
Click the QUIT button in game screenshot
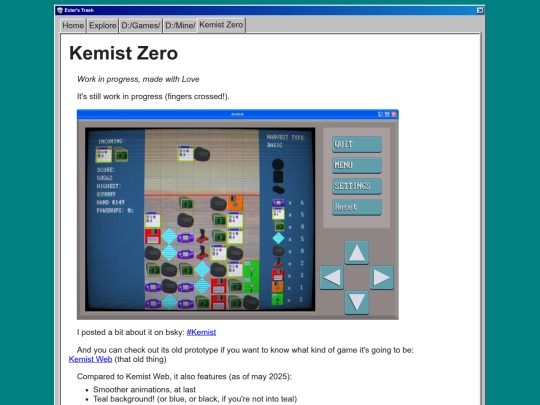tap(357, 144)
